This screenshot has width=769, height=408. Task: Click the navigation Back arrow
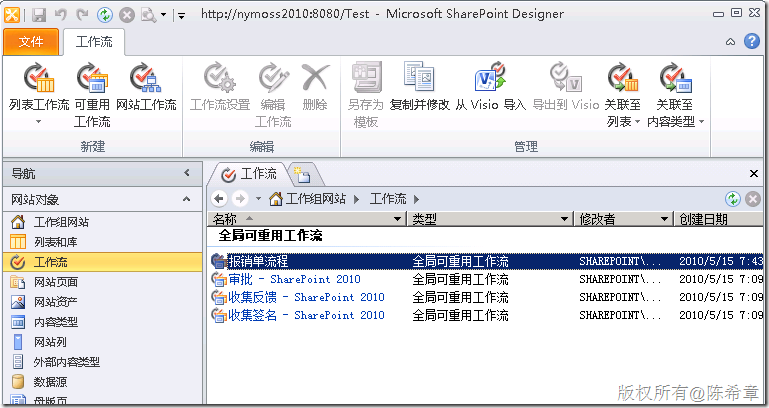219,199
